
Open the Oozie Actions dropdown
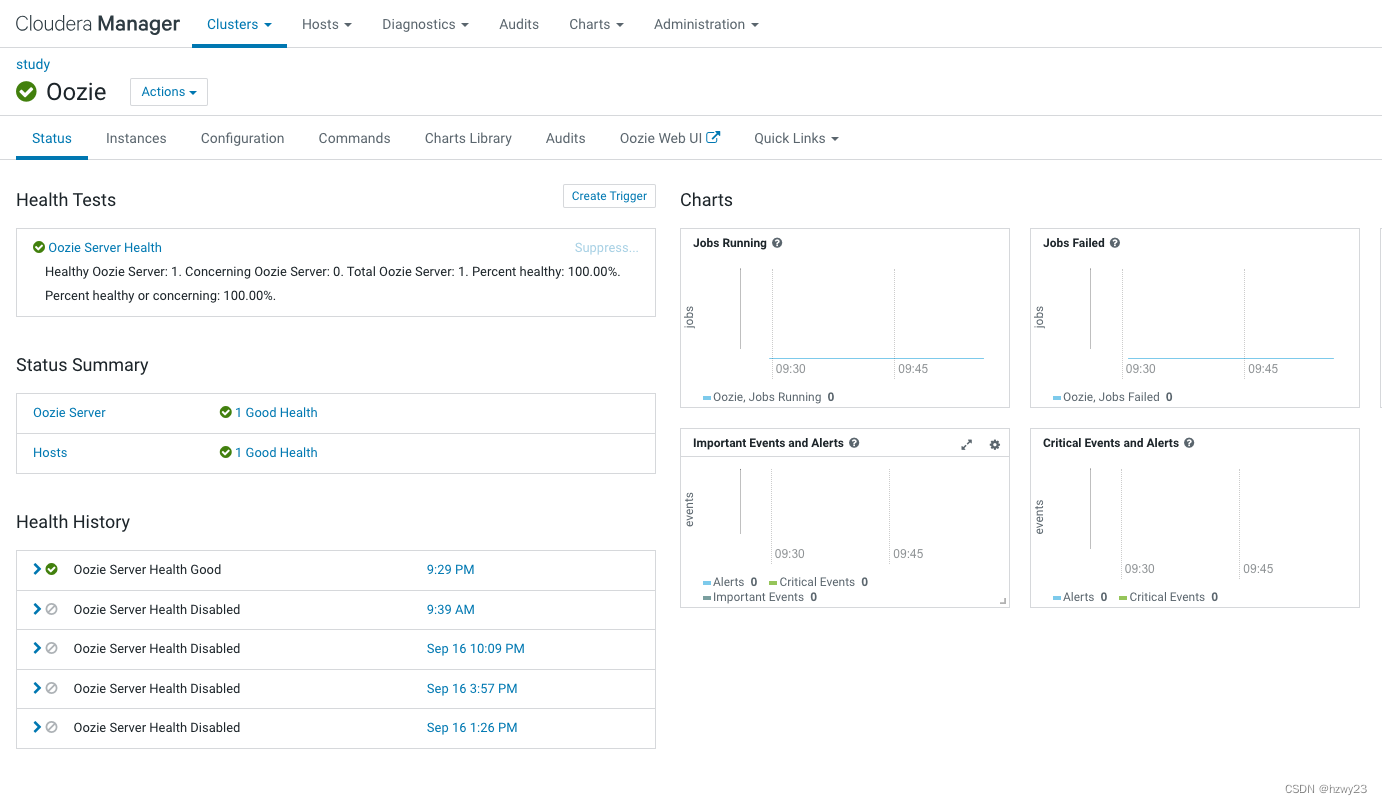(169, 92)
